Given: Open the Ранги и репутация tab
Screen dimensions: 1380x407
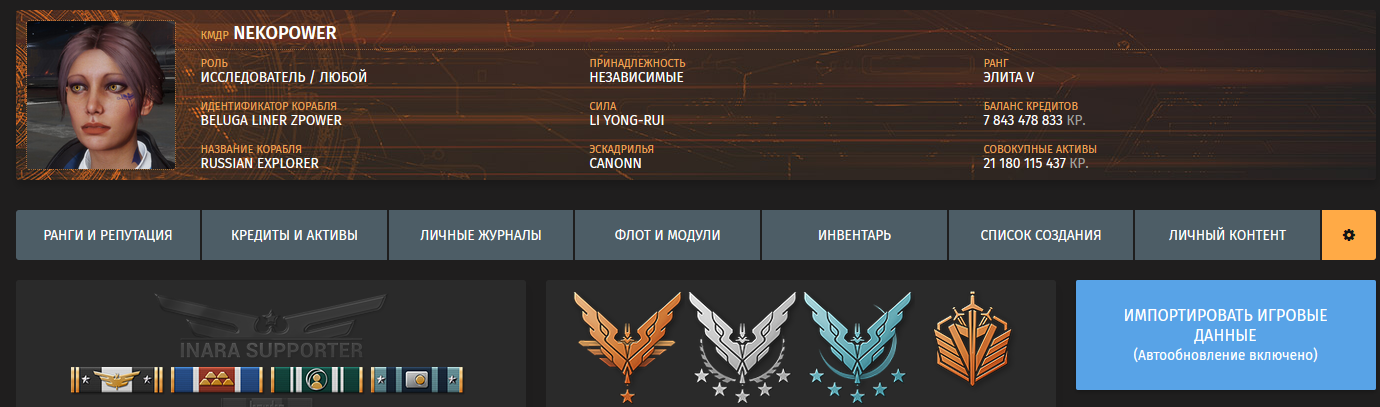Looking at the screenshot, I should pos(108,235).
